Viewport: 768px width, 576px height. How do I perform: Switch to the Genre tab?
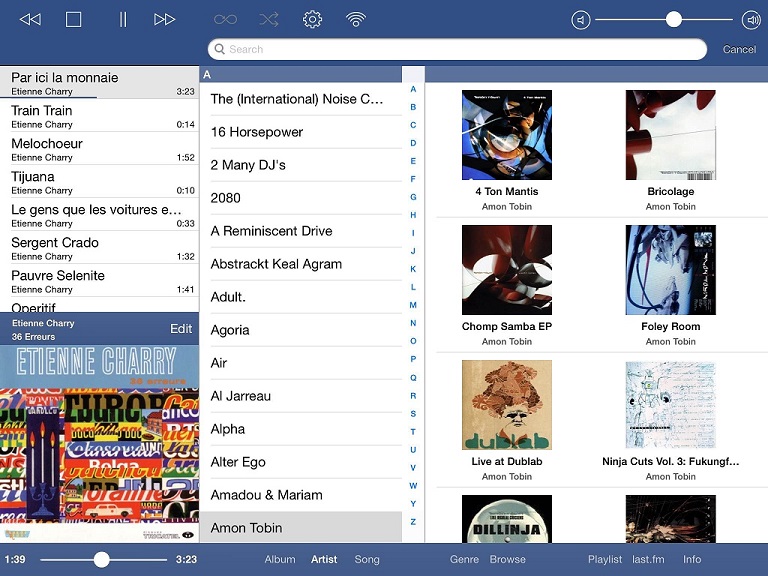tap(464, 559)
